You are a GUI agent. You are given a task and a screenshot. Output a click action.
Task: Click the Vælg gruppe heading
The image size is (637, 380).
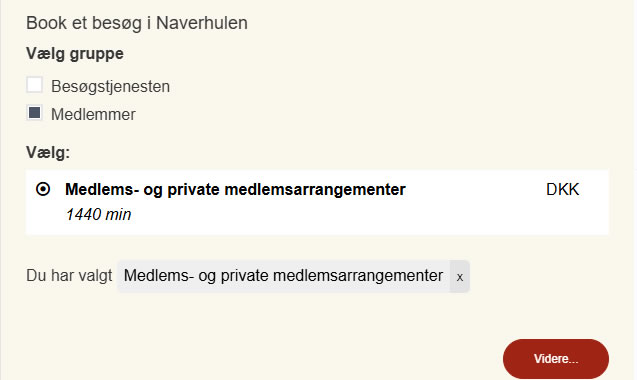click(75, 54)
